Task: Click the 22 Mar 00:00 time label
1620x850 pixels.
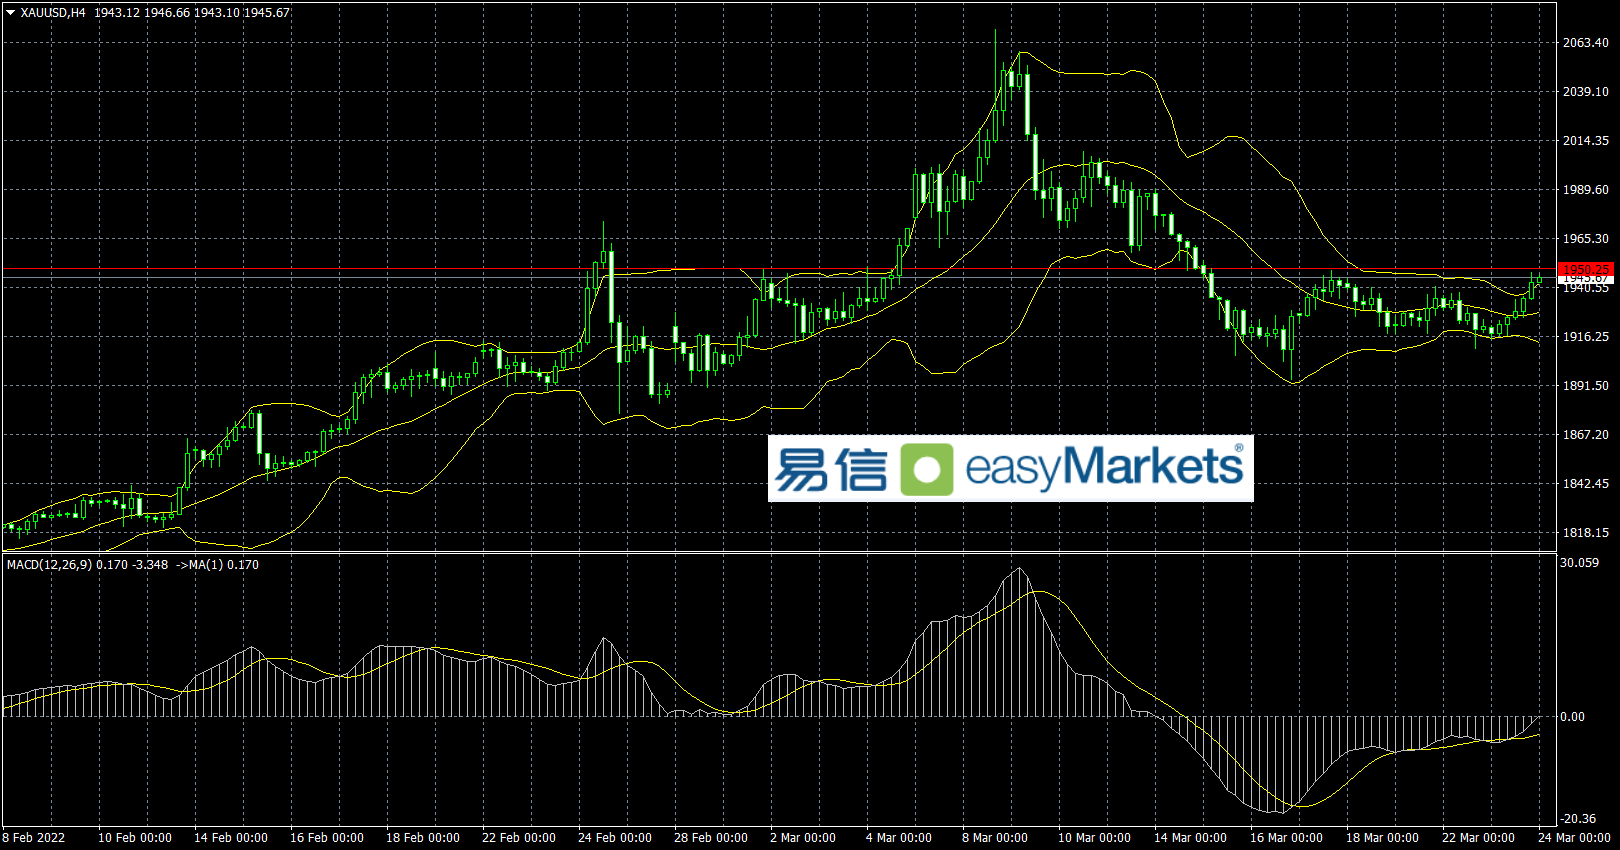Action: click(1479, 838)
